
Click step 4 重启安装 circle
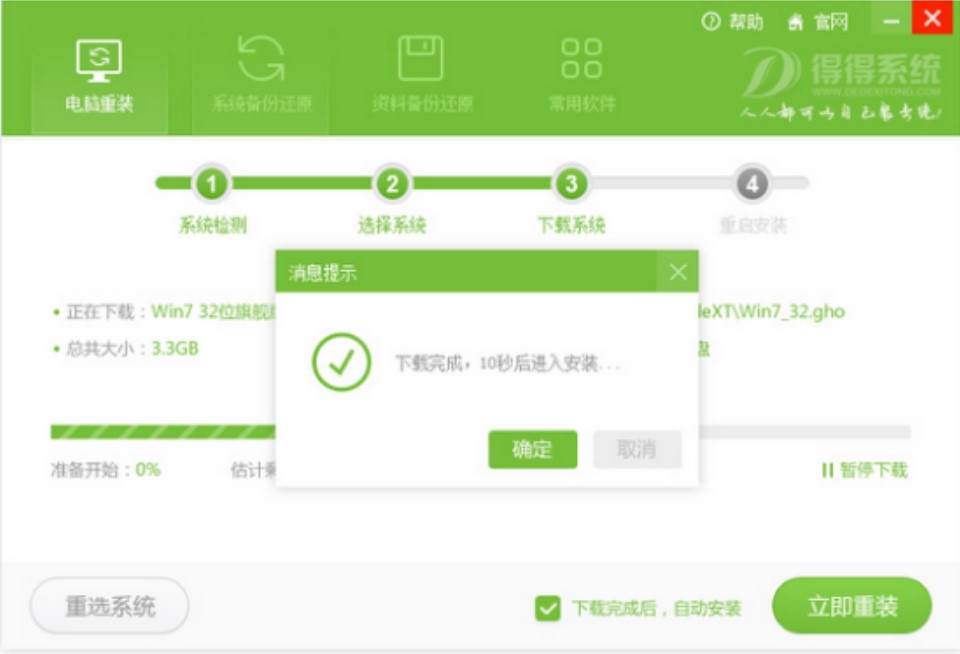point(752,184)
